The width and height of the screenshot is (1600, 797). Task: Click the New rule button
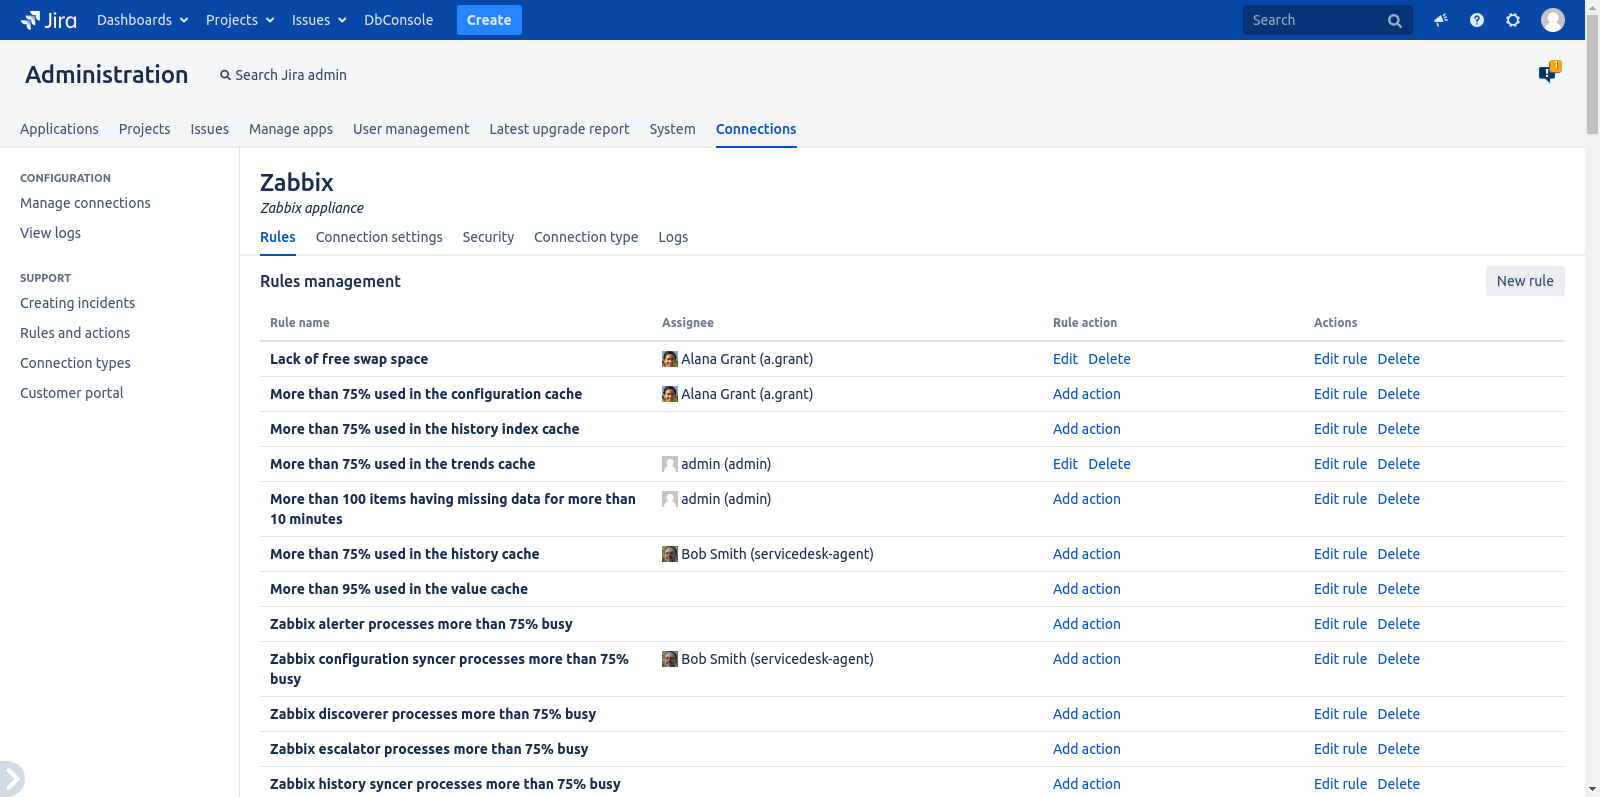1525,281
